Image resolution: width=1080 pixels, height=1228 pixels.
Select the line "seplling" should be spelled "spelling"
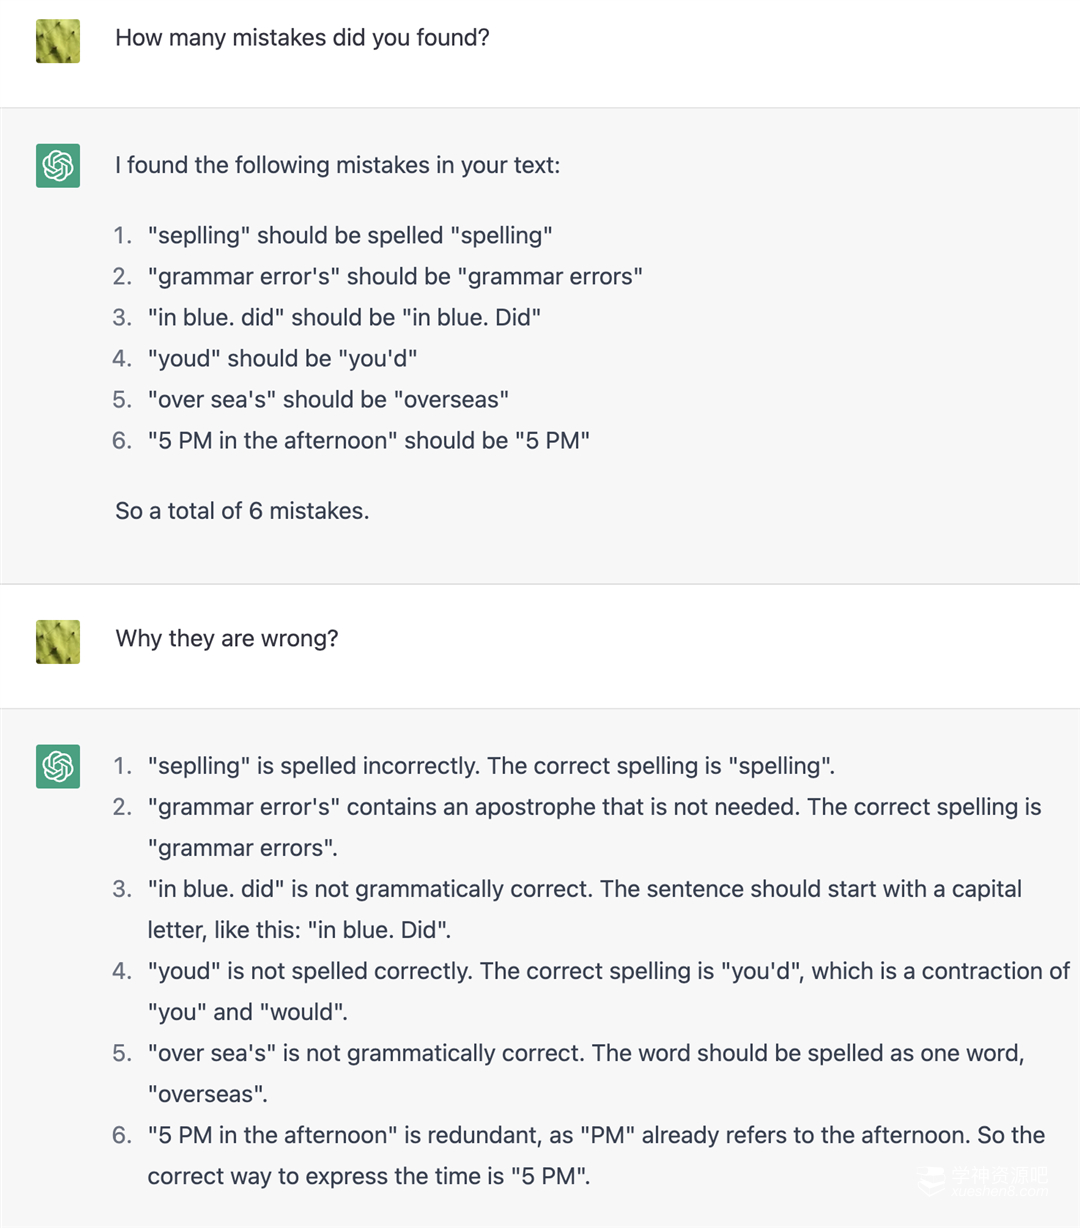tap(349, 235)
